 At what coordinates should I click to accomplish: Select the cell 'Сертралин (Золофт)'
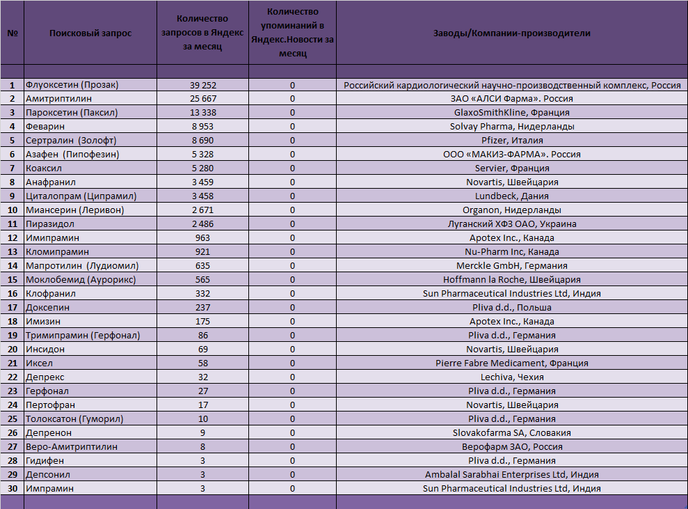(90, 140)
